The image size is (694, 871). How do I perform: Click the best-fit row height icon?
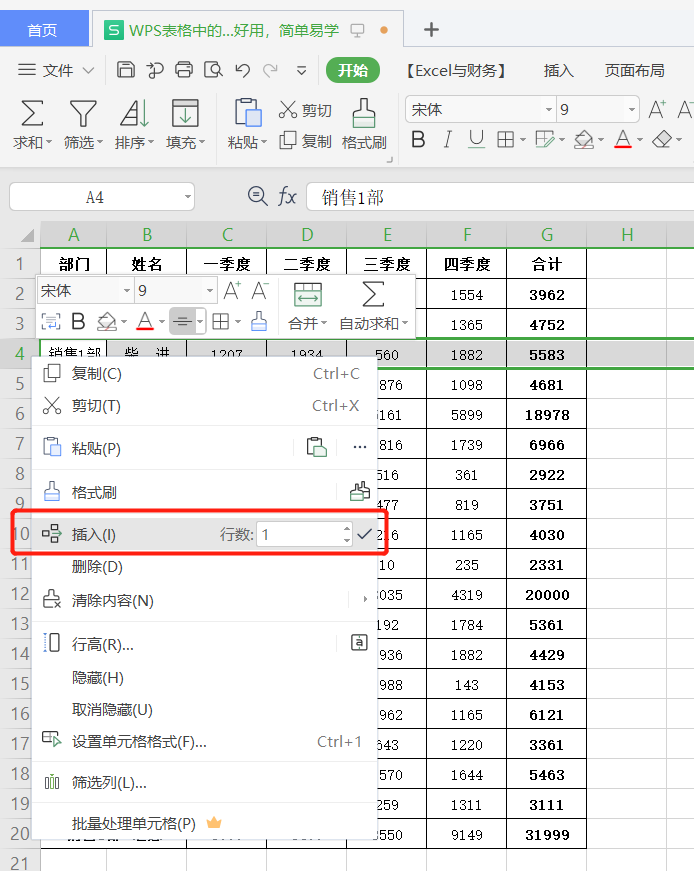360,643
